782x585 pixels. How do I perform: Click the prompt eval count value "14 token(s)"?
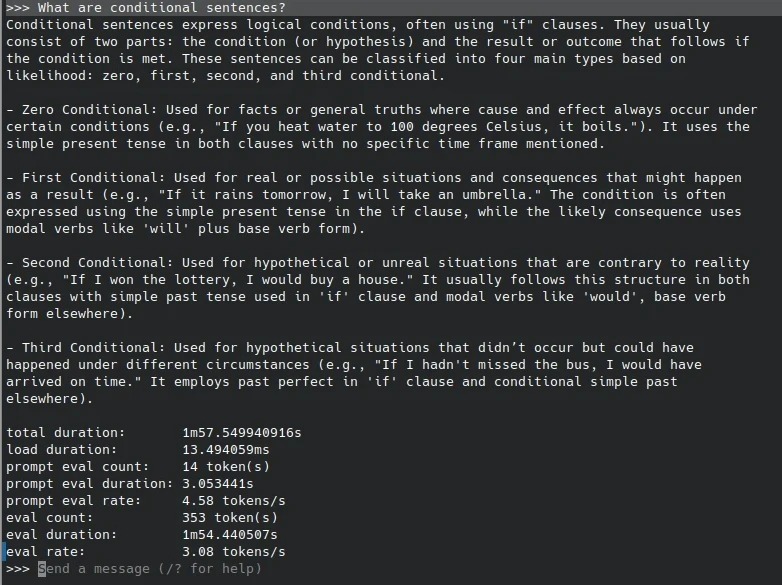(x=225, y=467)
